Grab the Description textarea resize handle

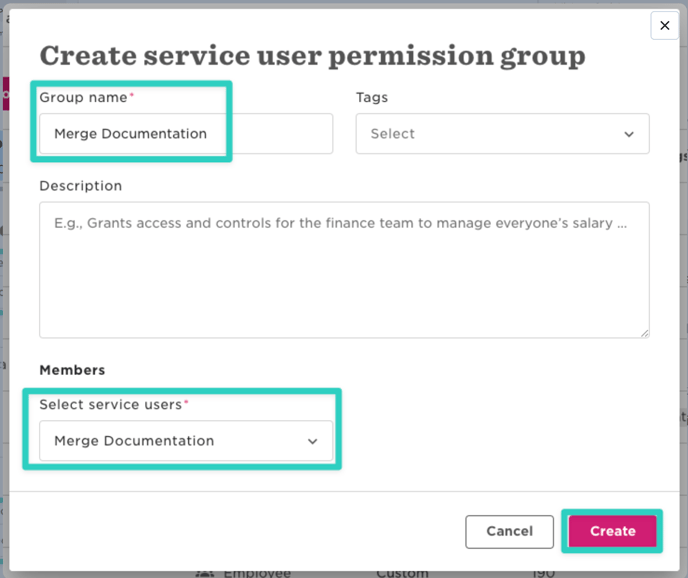(644, 333)
